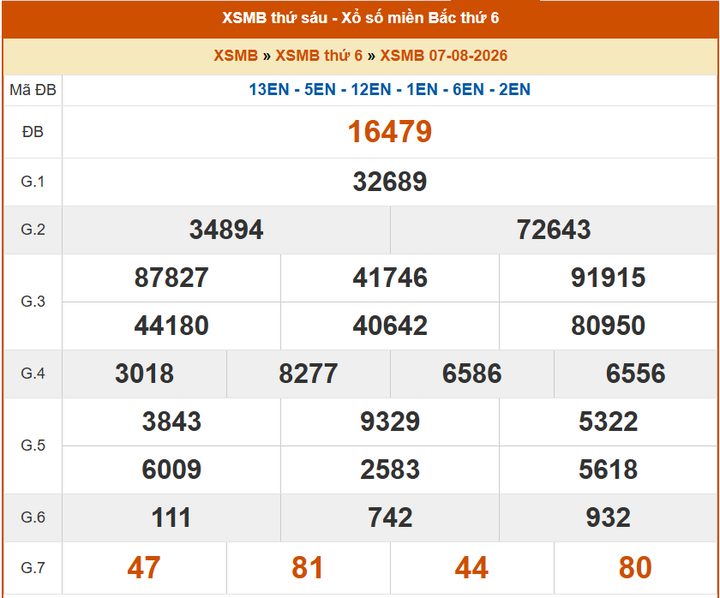Select G.2 result 34894
The width and height of the screenshot is (720, 598).
tap(226, 230)
